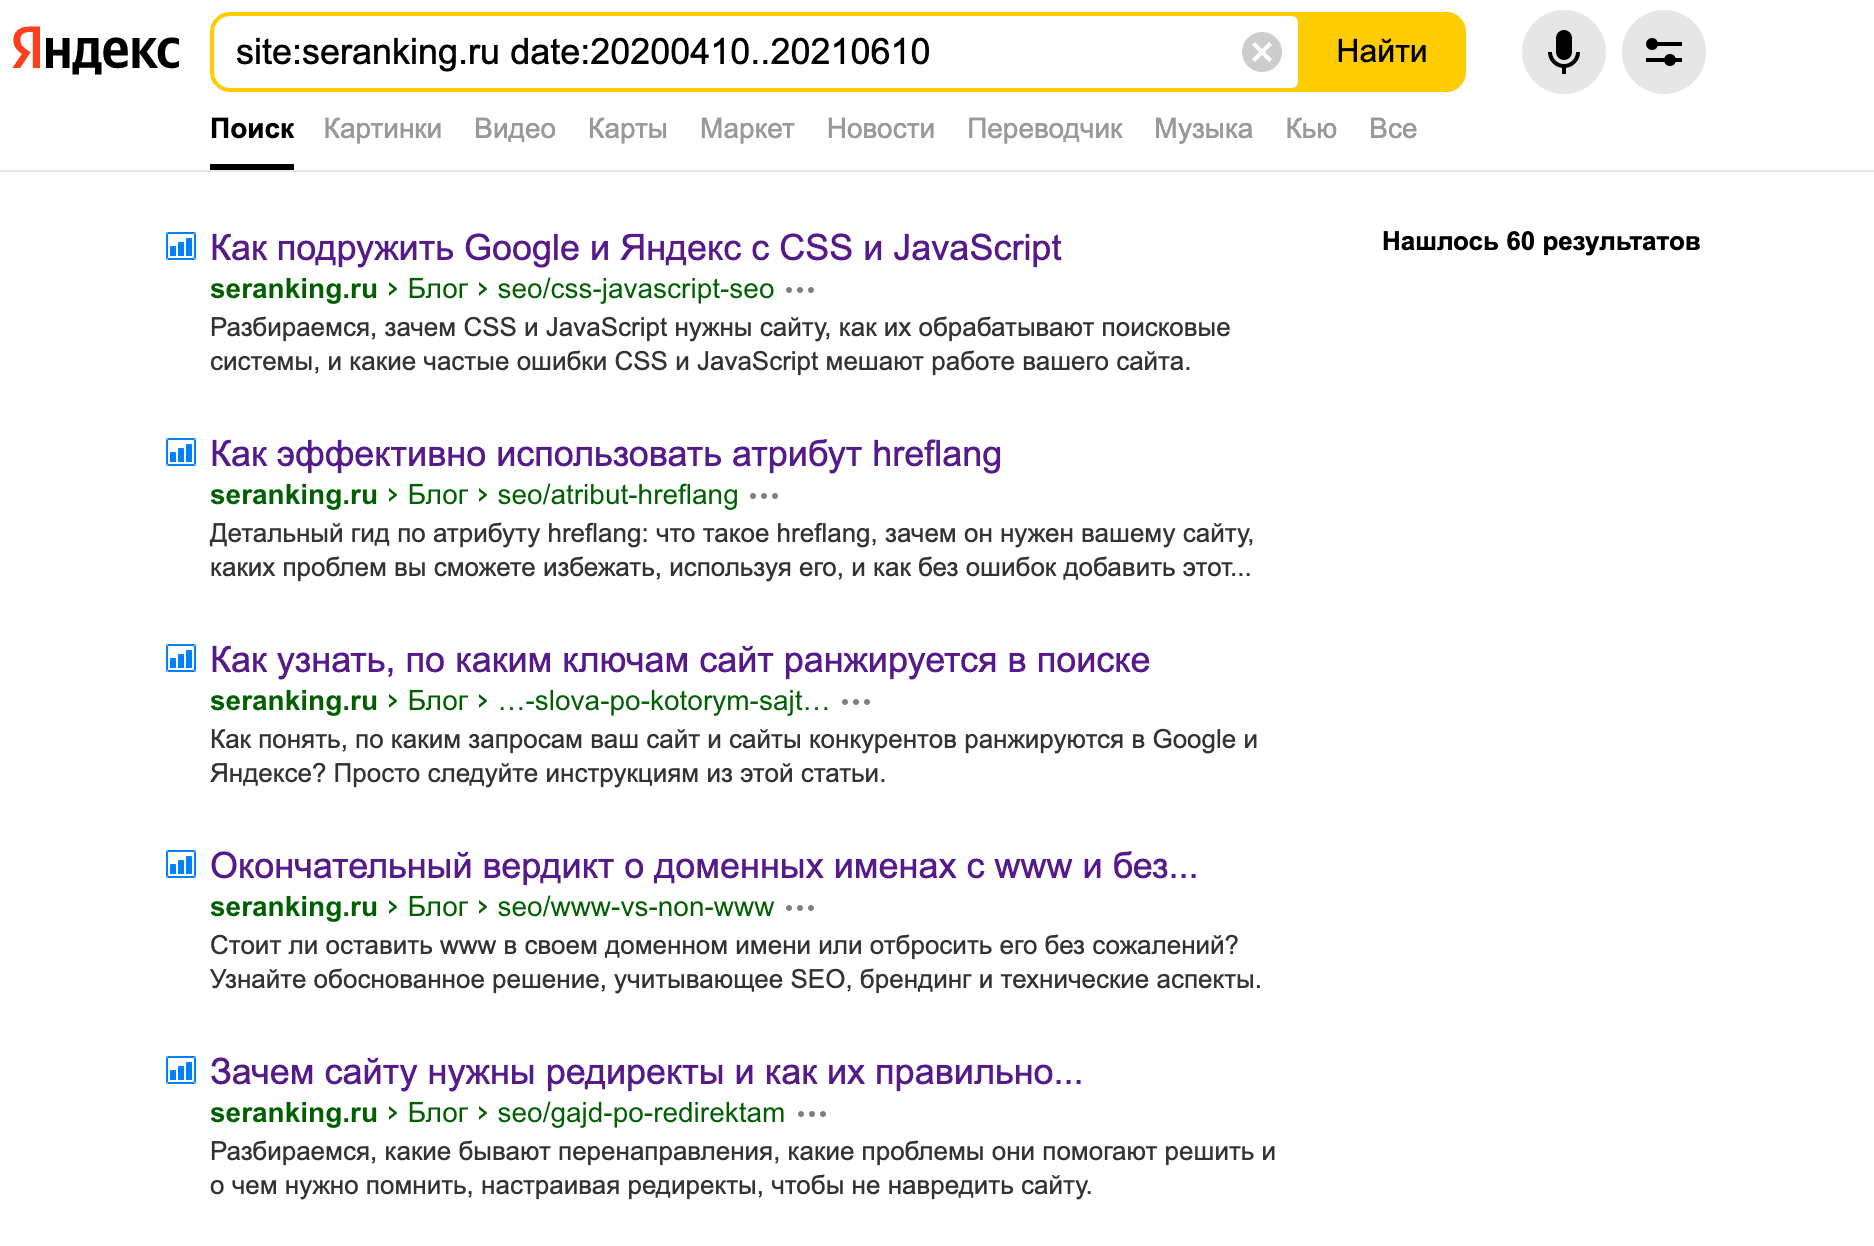Click snippet text starting Разбираемся, какие бывают перенаправления
The image size is (1874, 1246).
(x=743, y=1169)
